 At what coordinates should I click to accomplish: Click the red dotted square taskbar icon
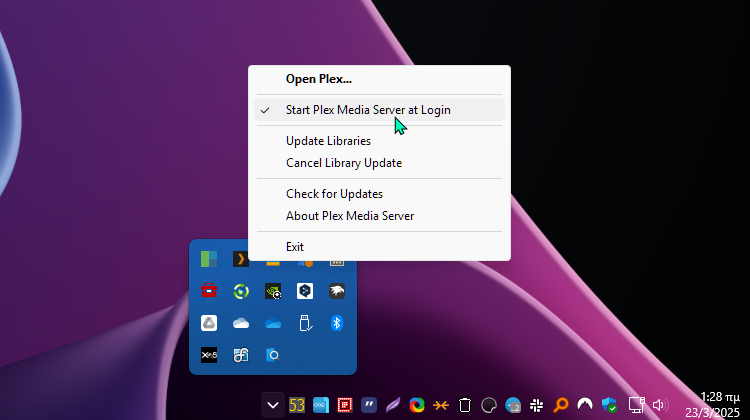click(x=345, y=405)
